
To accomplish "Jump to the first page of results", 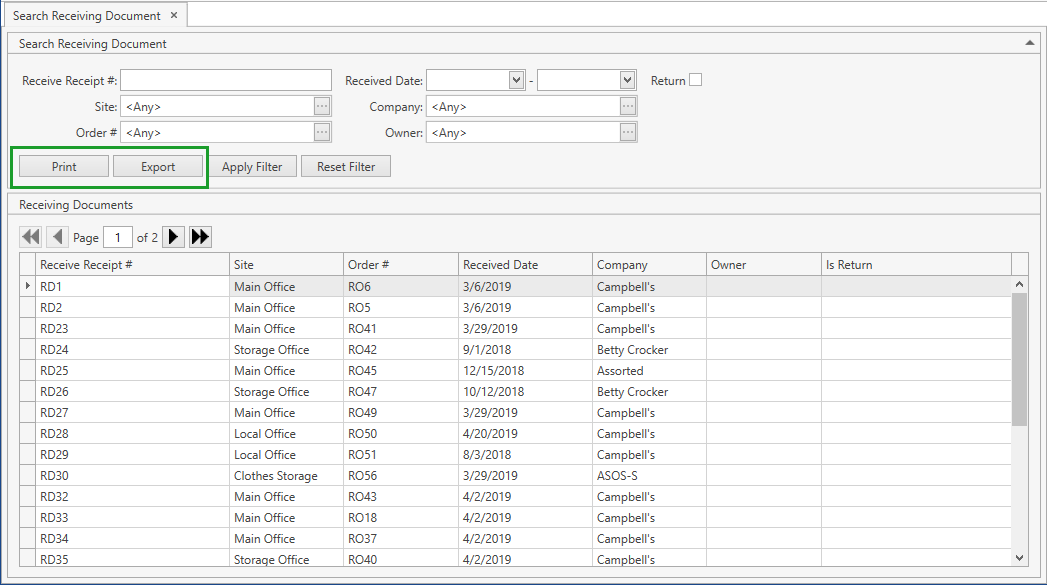I will click(30, 236).
